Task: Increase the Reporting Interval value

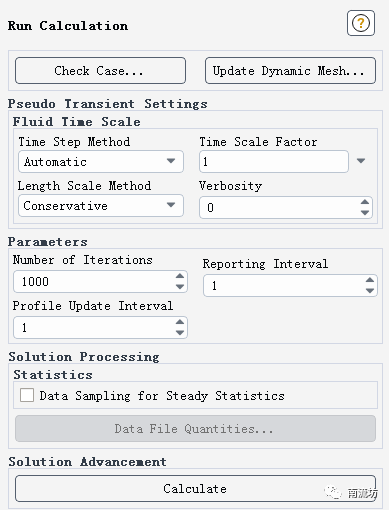Action: pyautogui.click(x=370, y=280)
